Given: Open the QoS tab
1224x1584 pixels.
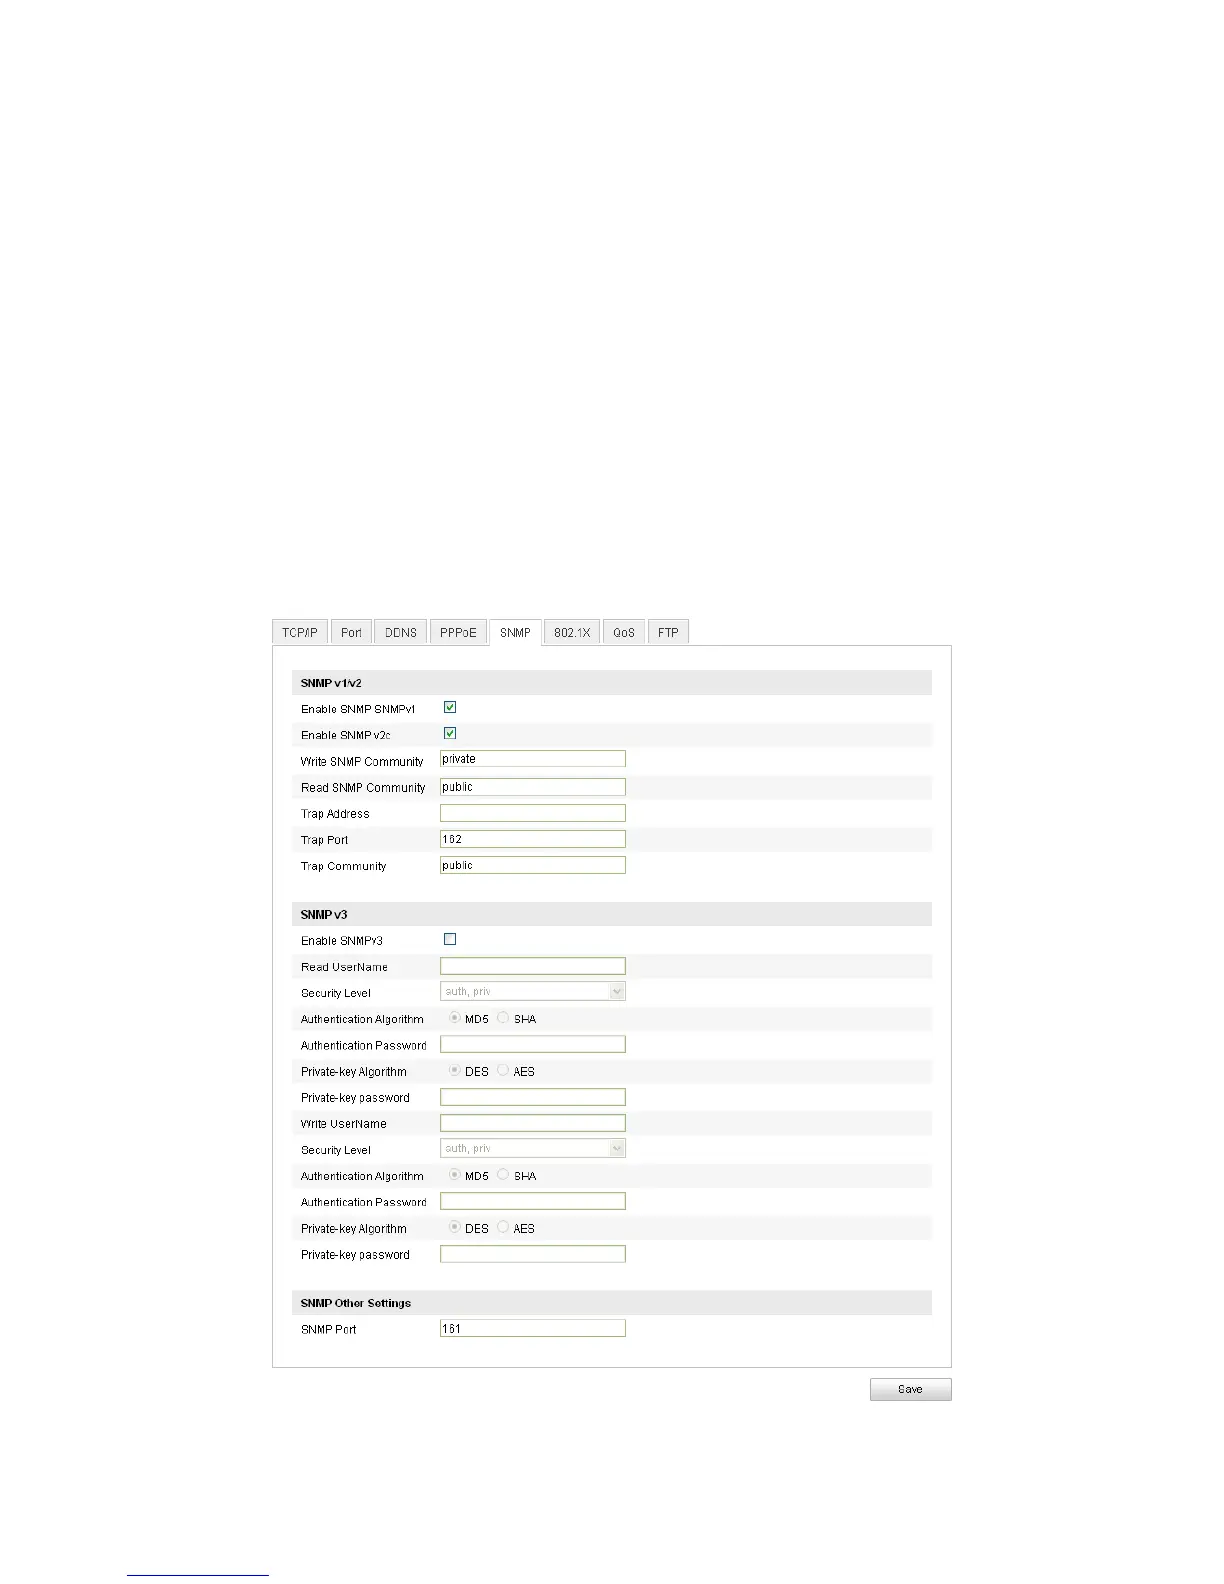Looking at the screenshot, I should click(624, 633).
